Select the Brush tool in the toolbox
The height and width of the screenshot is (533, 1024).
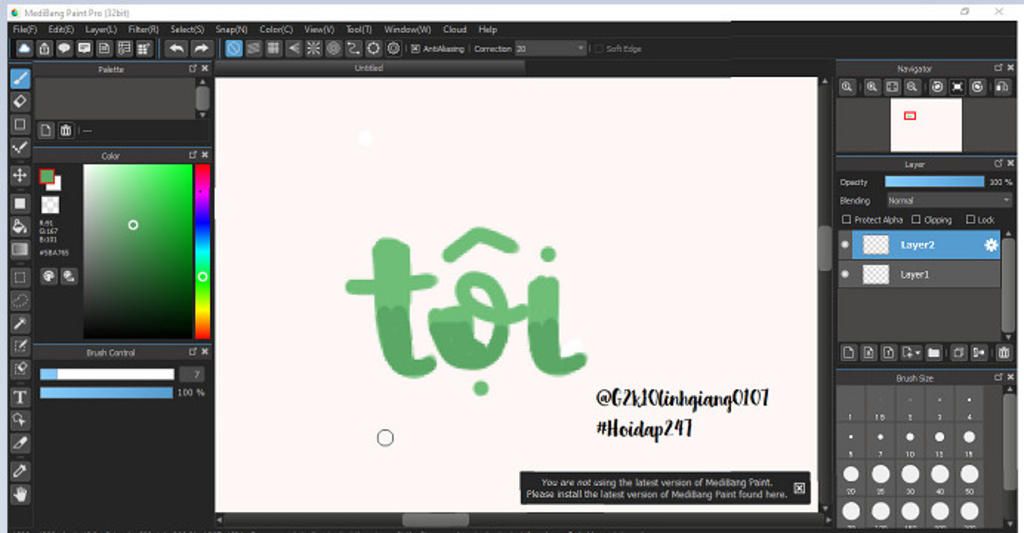point(20,78)
